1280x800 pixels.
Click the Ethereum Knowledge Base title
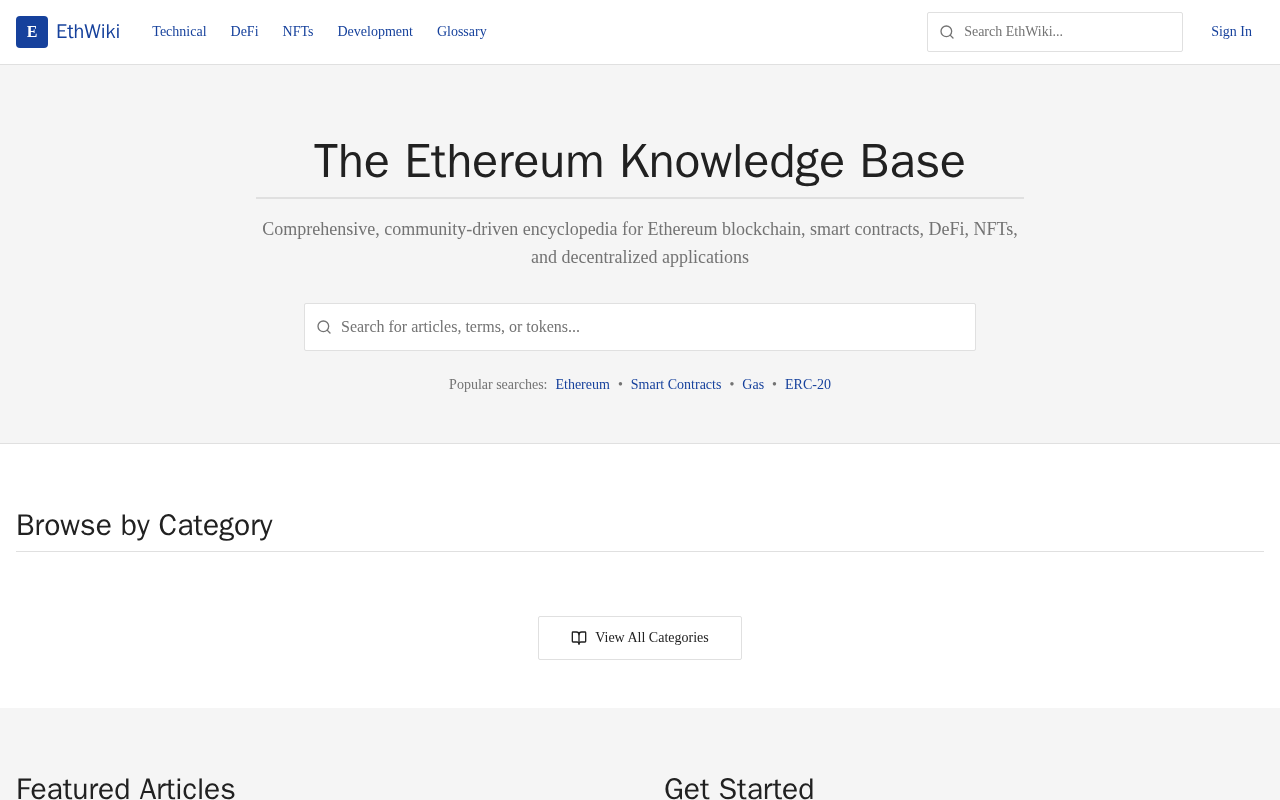(x=640, y=161)
